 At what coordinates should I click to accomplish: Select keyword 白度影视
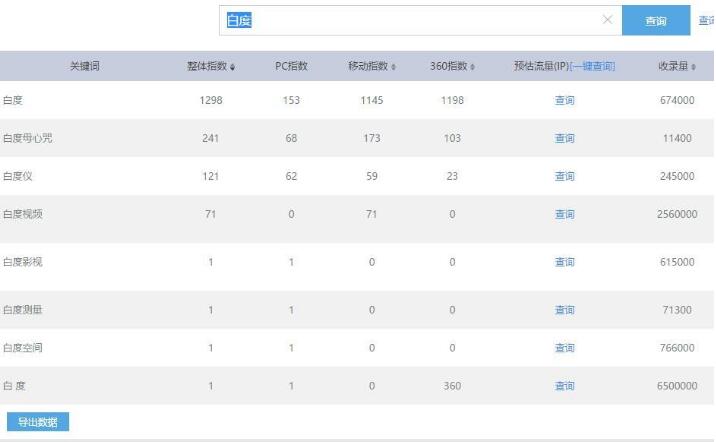click(x=22, y=262)
